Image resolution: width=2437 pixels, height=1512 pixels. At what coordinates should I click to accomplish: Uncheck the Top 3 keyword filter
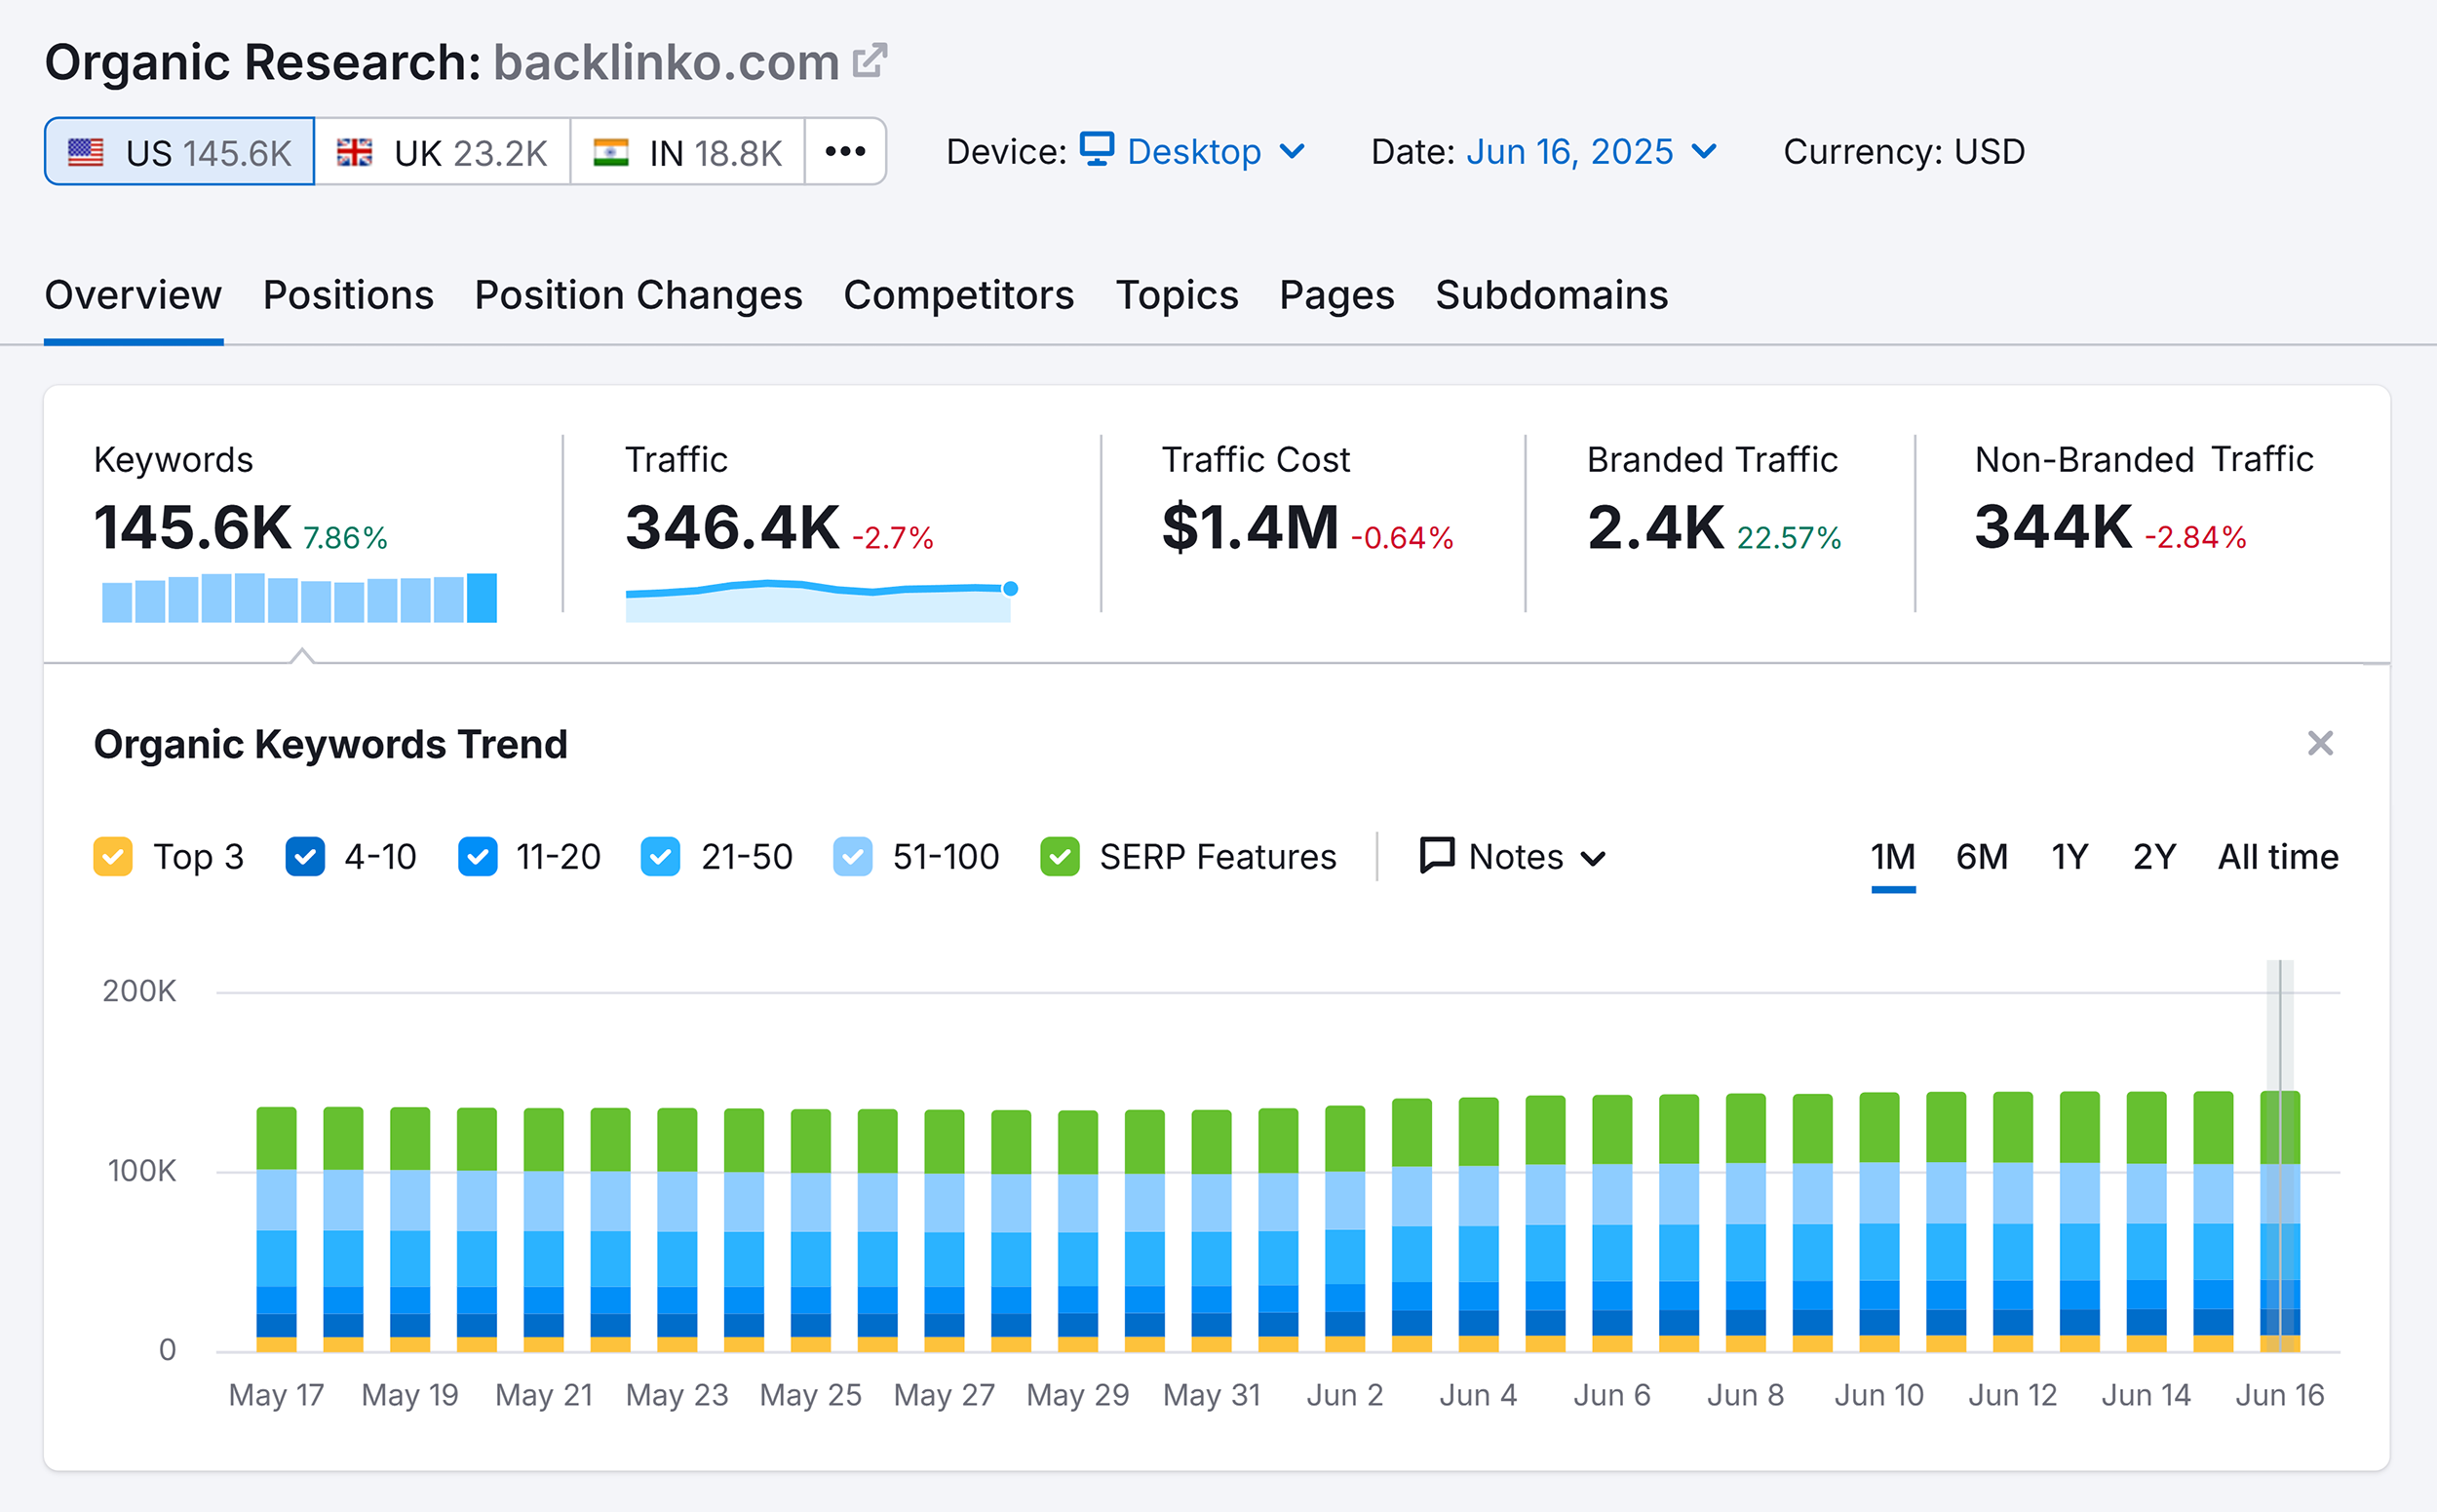click(x=113, y=856)
